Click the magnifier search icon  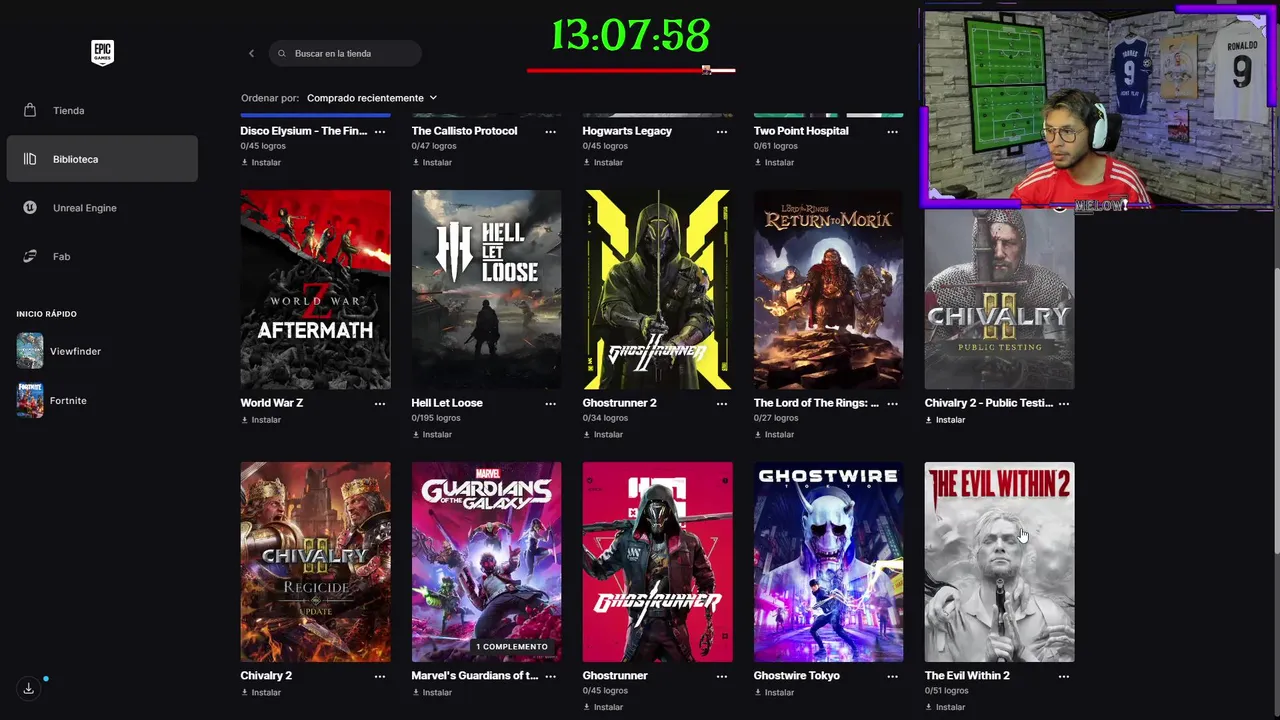[x=282, y=53]
